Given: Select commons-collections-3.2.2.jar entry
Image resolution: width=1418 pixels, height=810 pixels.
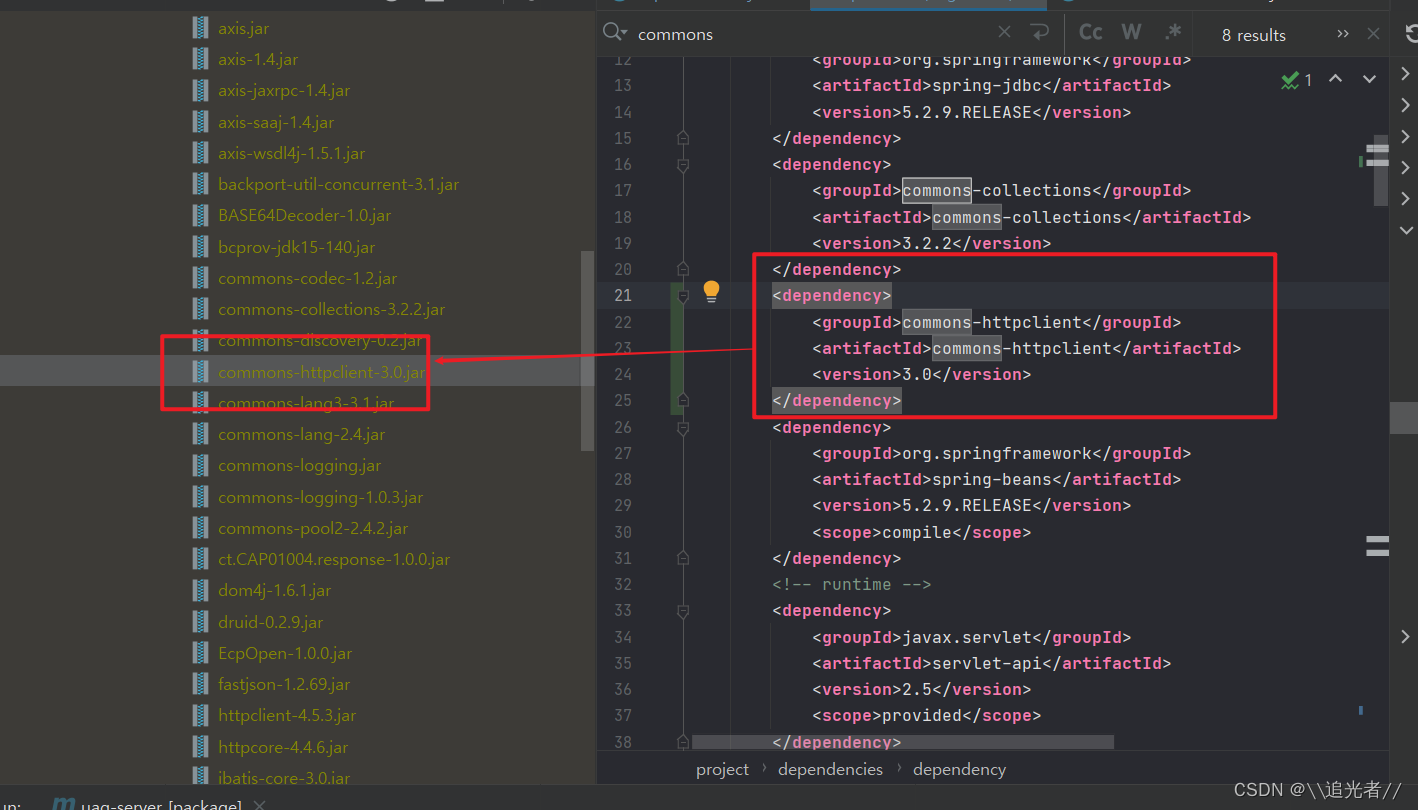Looking at the screenshot, I should 331,309.
